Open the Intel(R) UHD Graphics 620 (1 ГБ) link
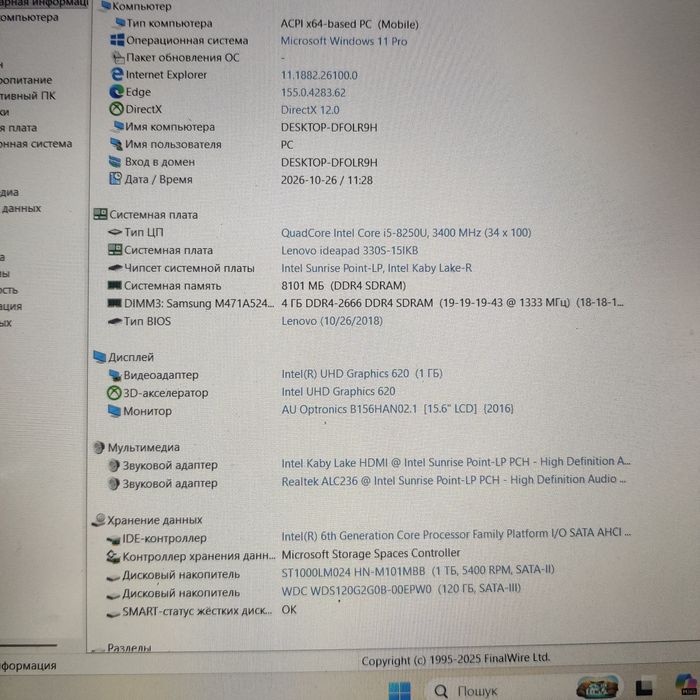The width and height of the screenshot is (700, 700). 362,374
